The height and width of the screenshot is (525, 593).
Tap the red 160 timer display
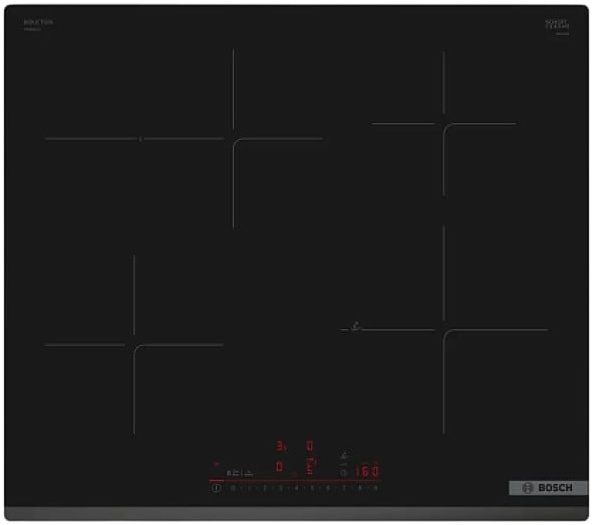click(366, 471)
